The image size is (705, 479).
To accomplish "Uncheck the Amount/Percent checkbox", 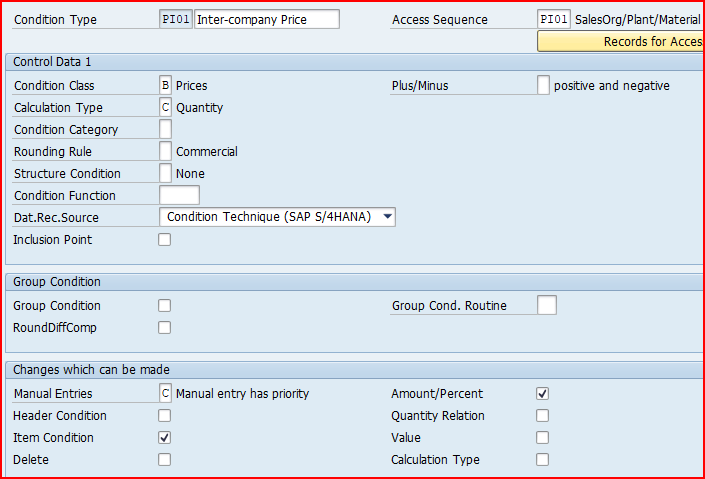I will (542, 394).
